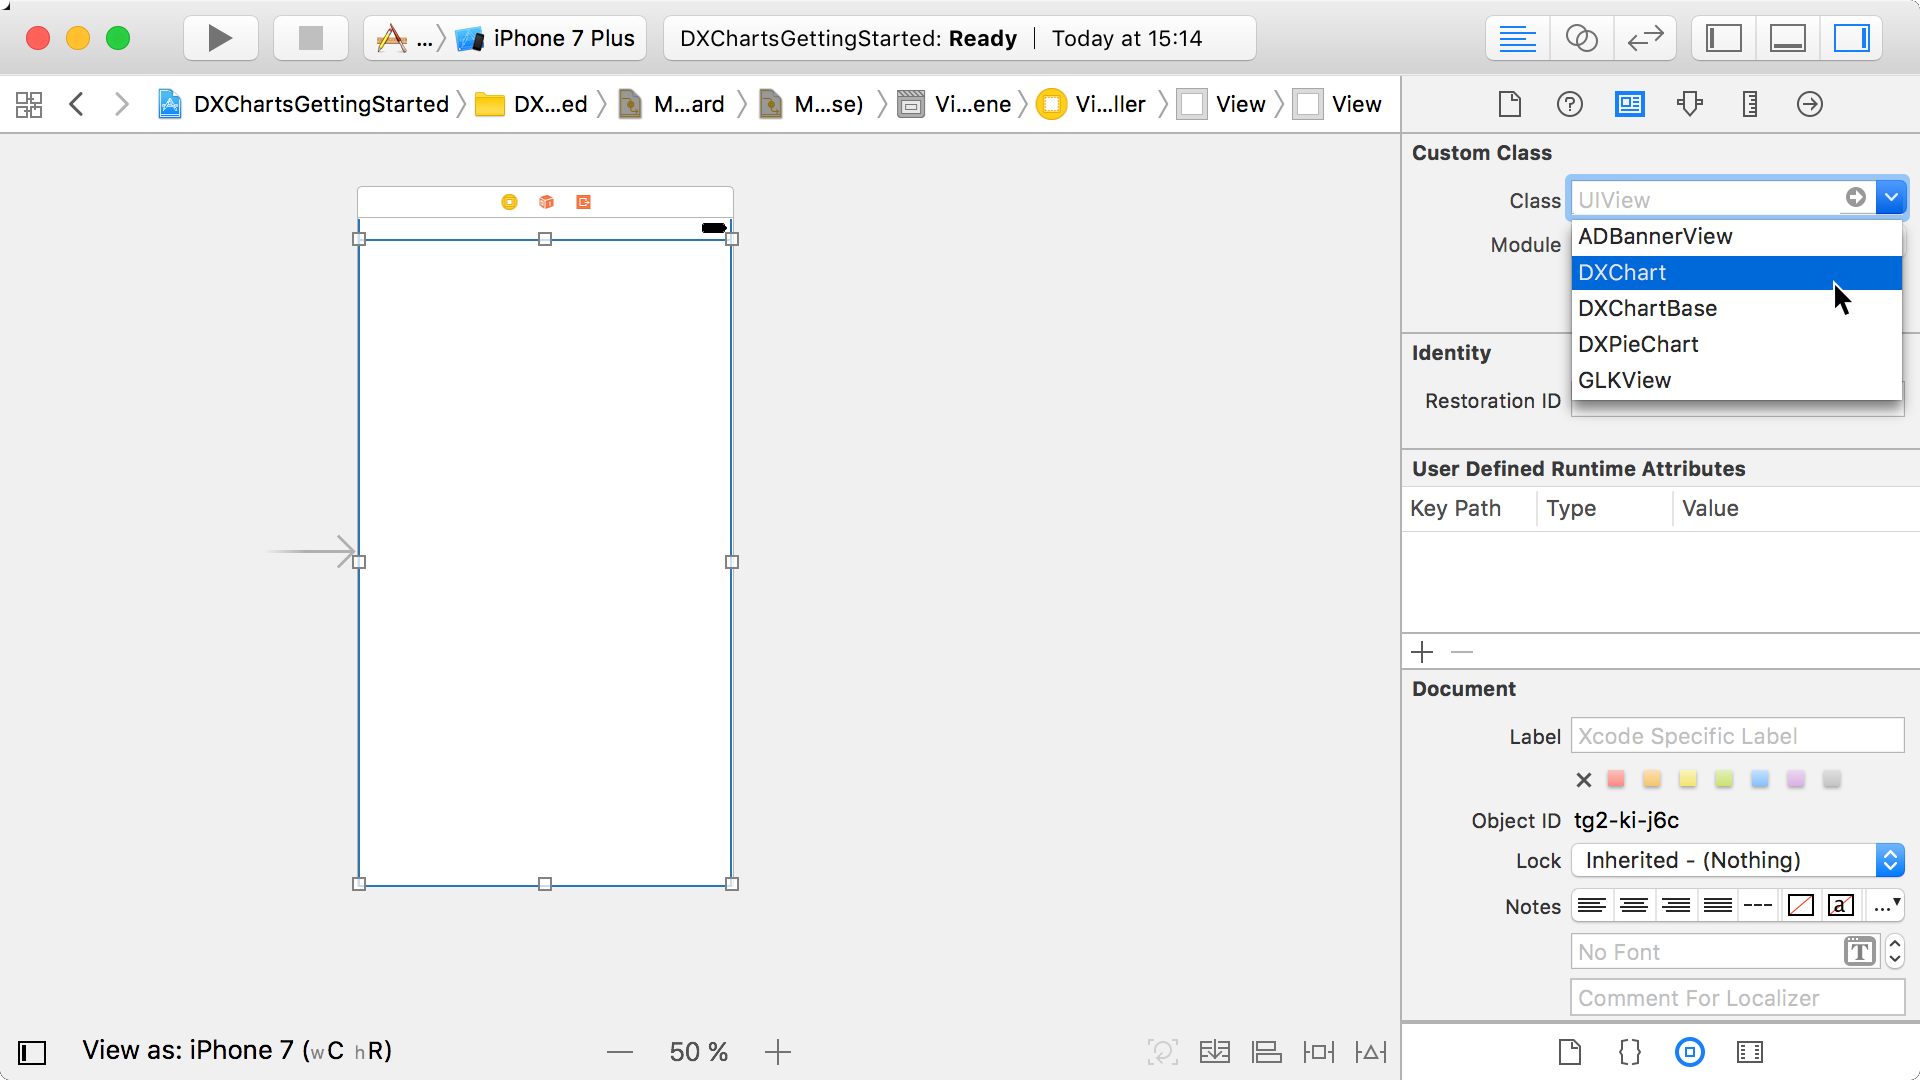The width and height of the screenshot is (1920, 1080).
Task: Toggle the Navigator panel visibility
Action: [x=1723, y=38]
